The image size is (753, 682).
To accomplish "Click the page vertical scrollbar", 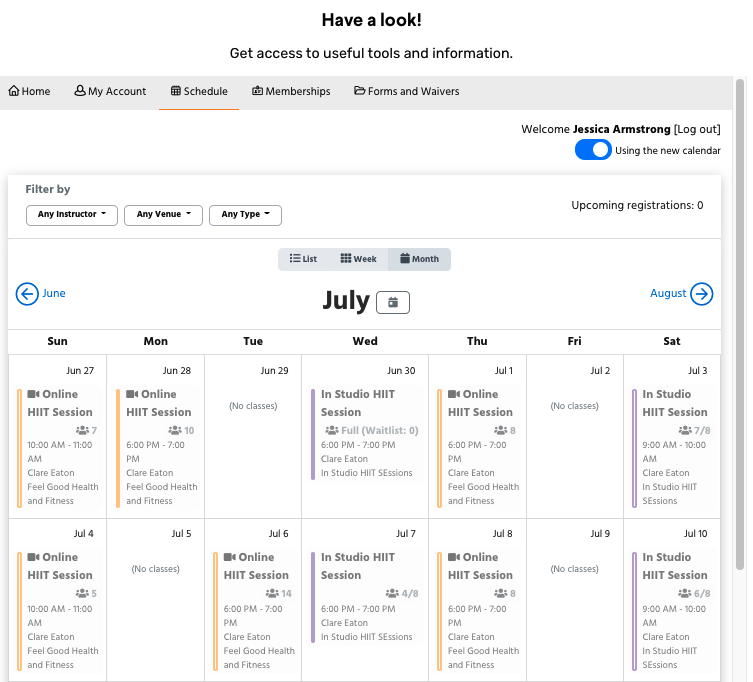I will point(740,324).
